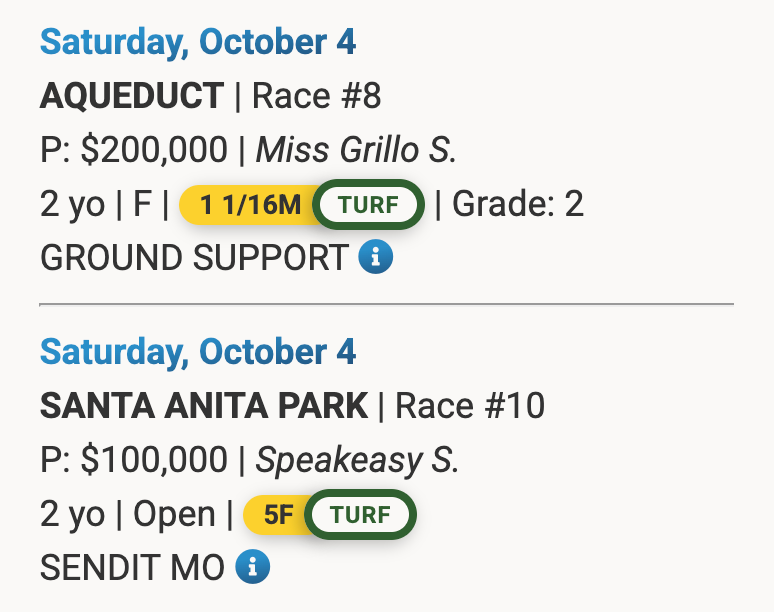
Task: Click the P: $200,000 purse text
Action: (133, 151)
